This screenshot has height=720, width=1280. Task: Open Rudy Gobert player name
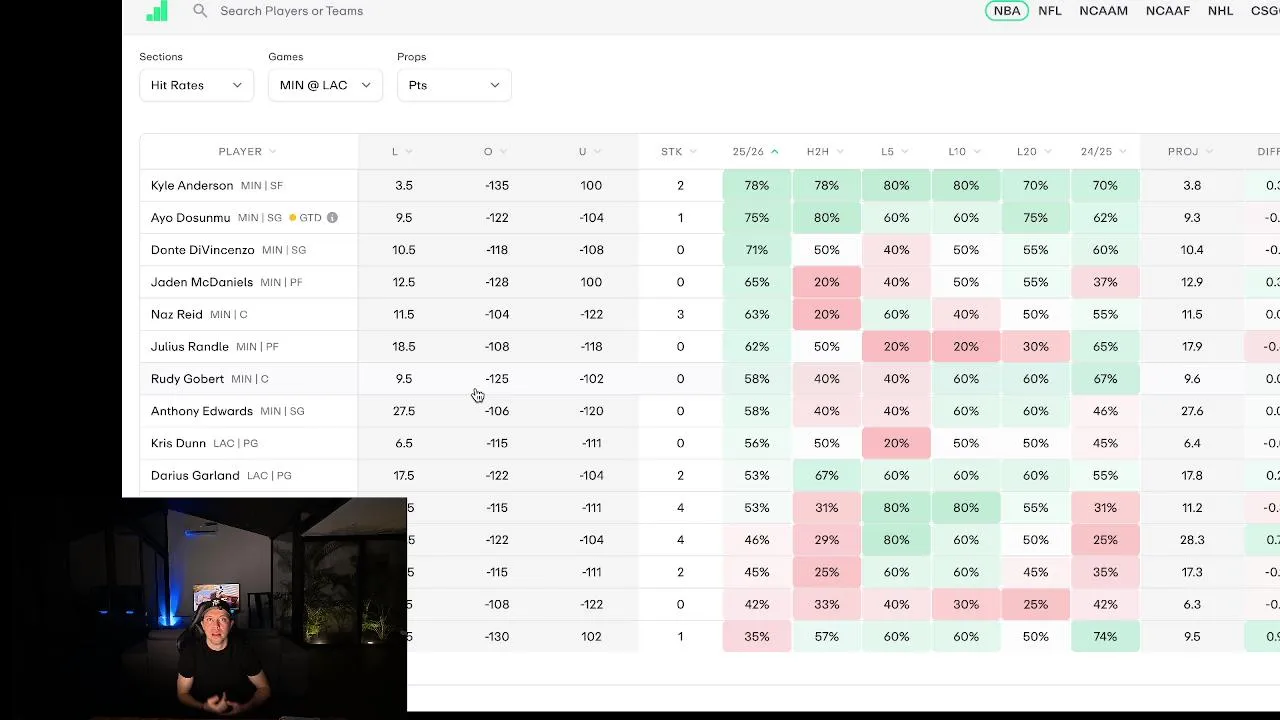click(187, 379)
